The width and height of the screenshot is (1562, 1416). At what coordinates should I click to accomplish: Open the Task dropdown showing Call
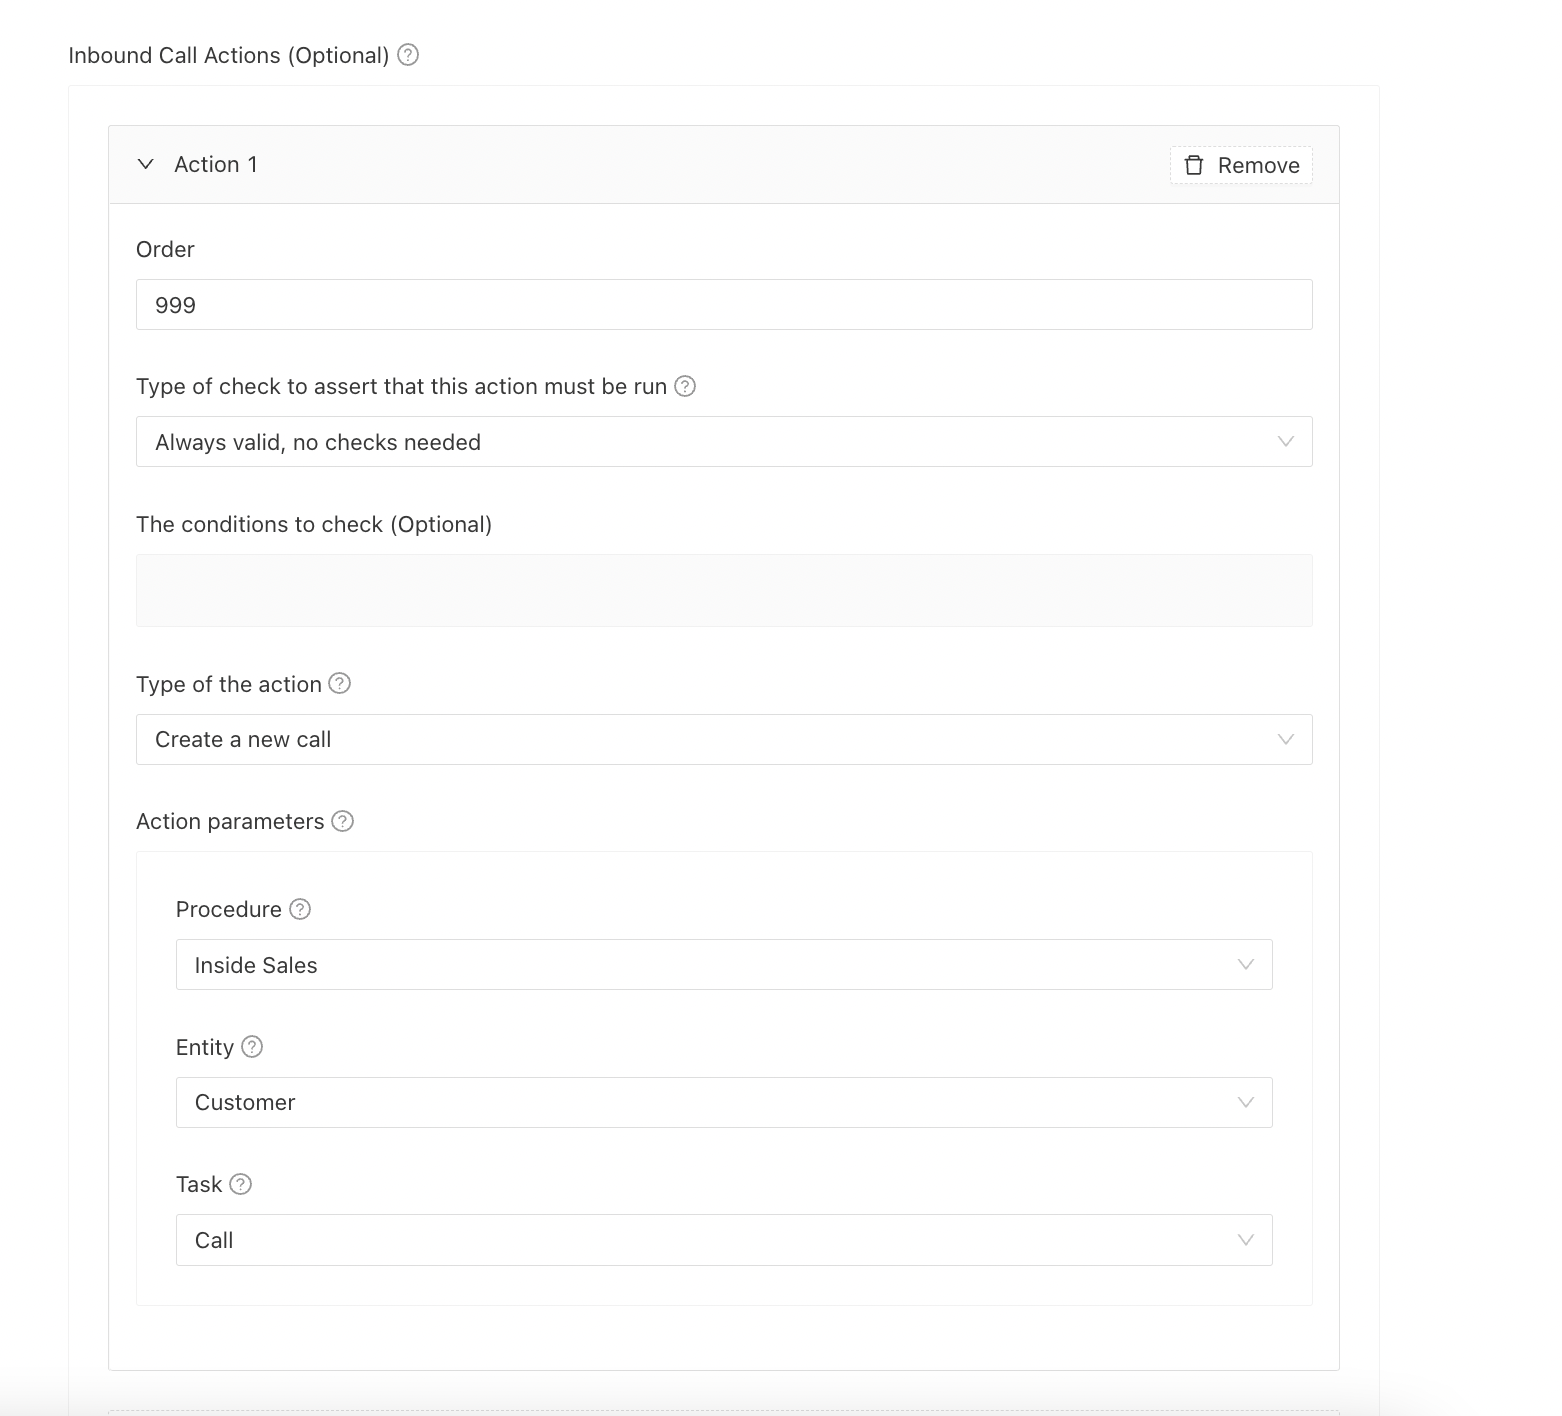tap(723, 1240)
